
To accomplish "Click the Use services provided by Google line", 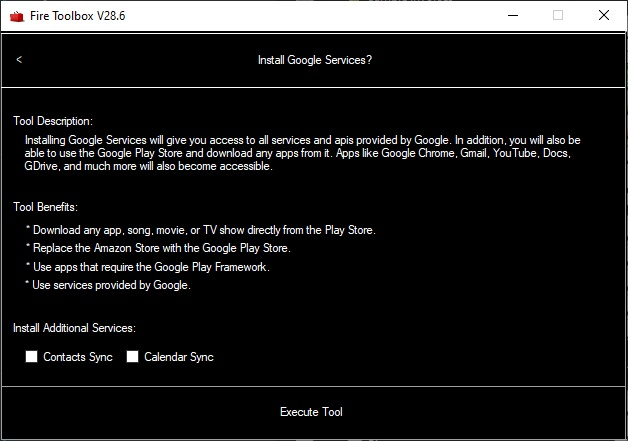I will coord(108,285).
